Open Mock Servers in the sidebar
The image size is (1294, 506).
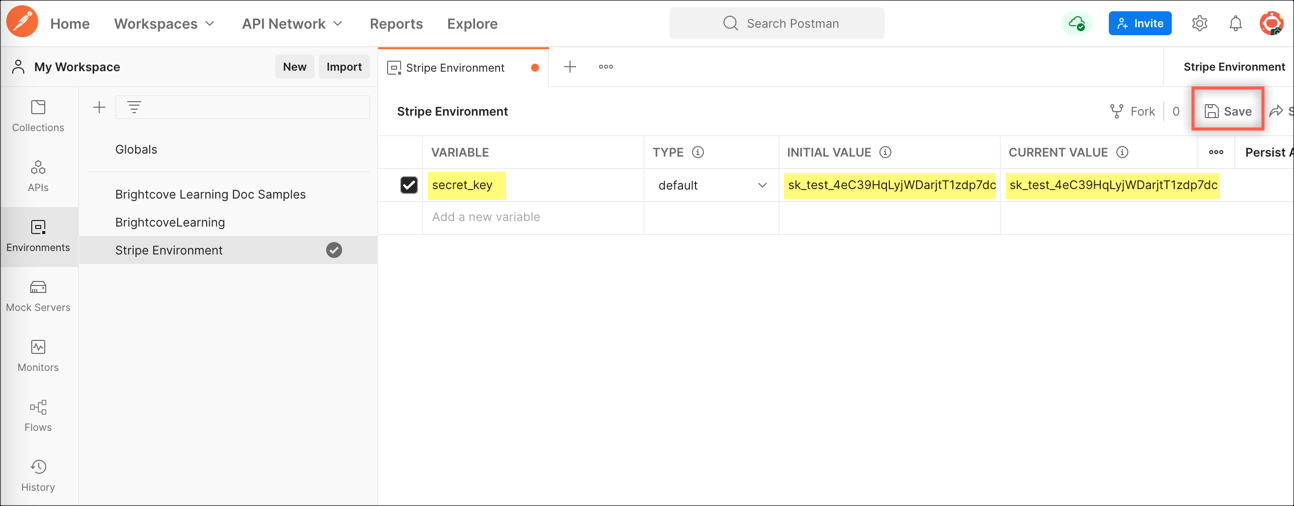coord(38,296)
